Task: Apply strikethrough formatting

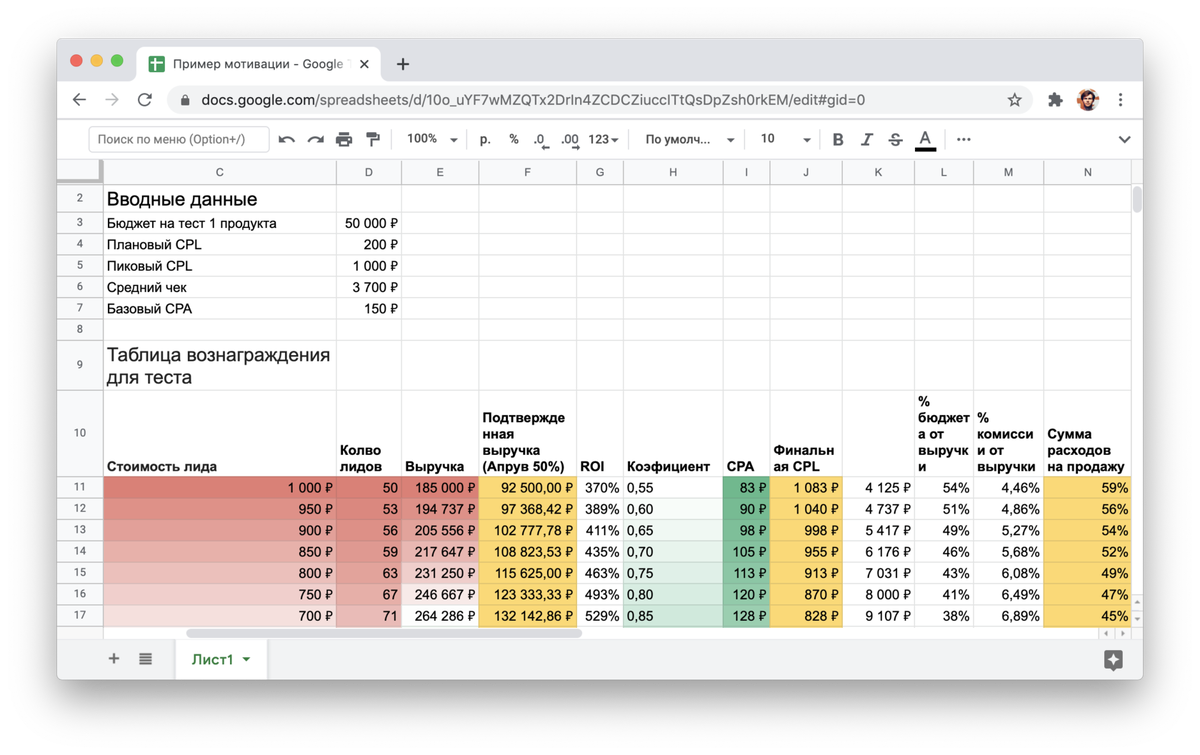Action: pyautogui.click(x=895, y=139)
